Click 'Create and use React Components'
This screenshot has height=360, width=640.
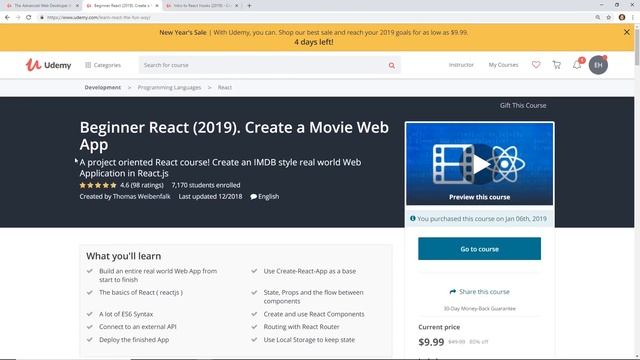(x=314, y=314)
